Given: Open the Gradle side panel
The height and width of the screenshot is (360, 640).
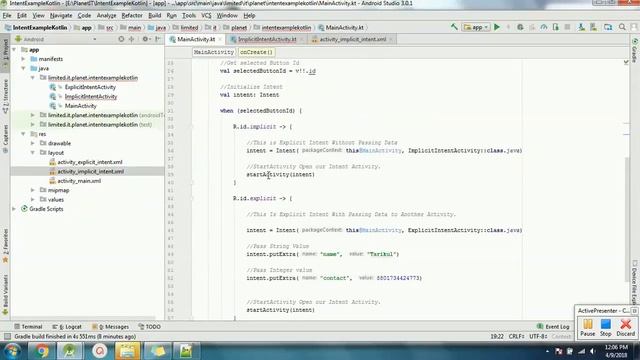Looking at the screenshot, I should tap(635, 51).
